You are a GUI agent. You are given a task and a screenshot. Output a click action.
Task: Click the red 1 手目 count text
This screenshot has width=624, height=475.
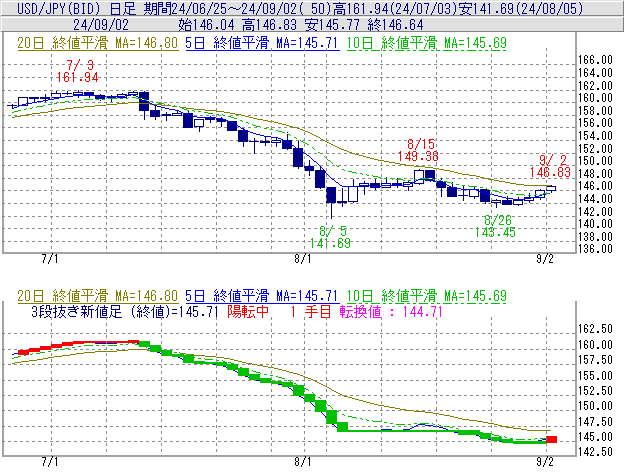[x=311, y=311]
